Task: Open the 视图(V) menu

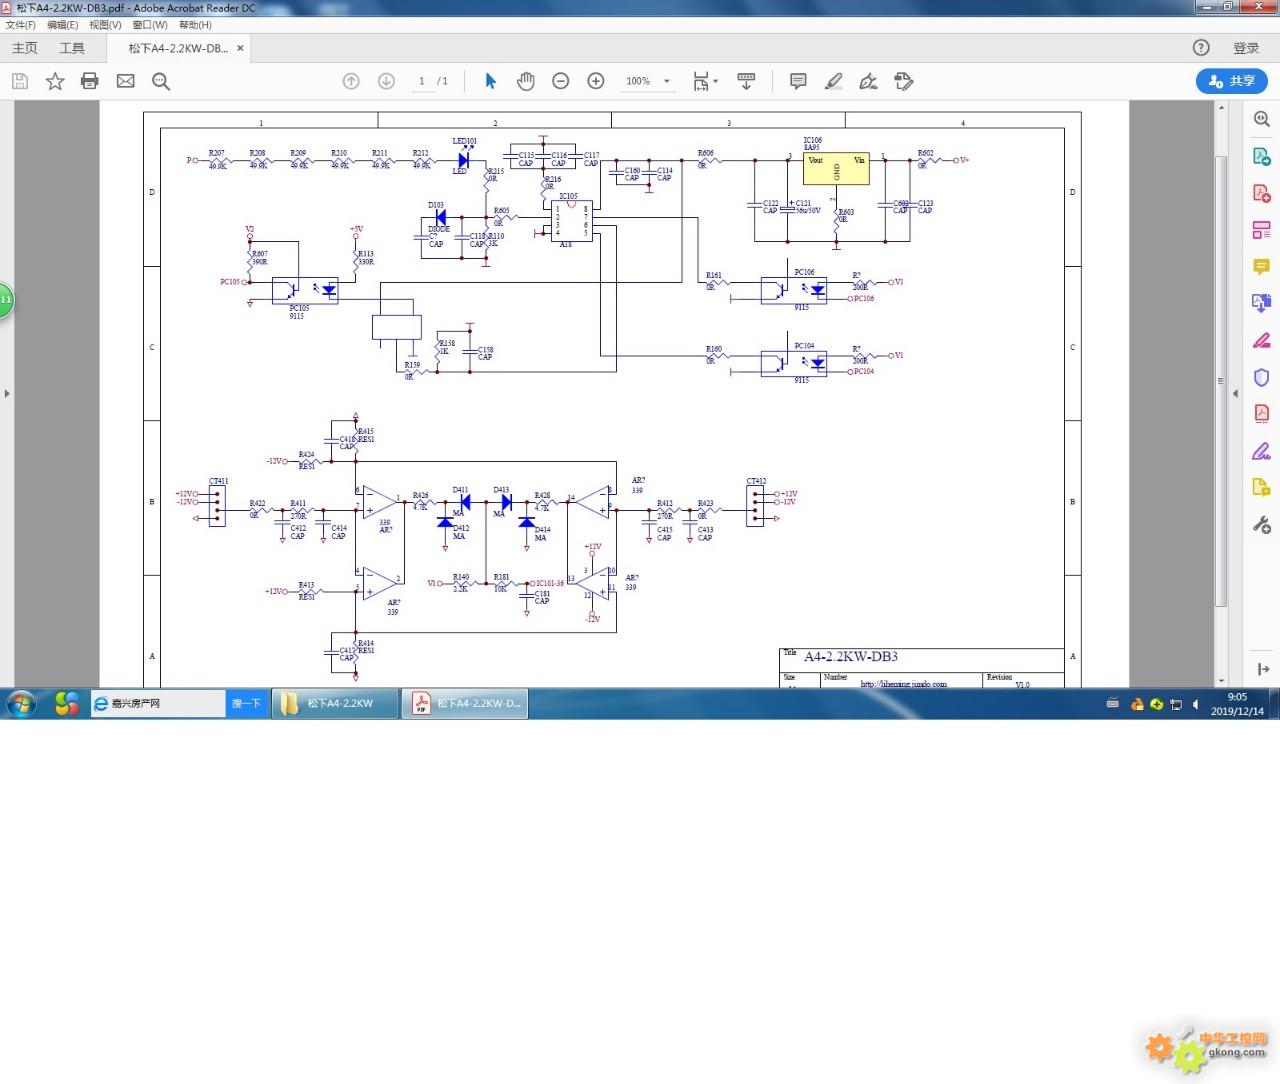Action: [105, 25]
